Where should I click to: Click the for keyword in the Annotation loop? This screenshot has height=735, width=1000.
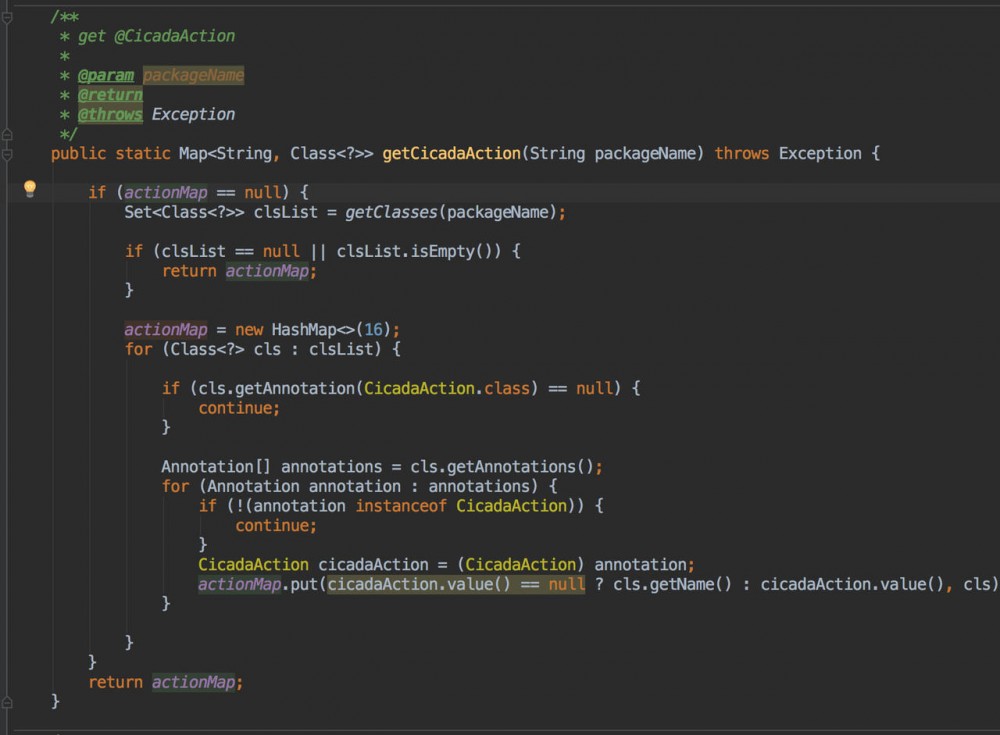(x=175, y=487)
